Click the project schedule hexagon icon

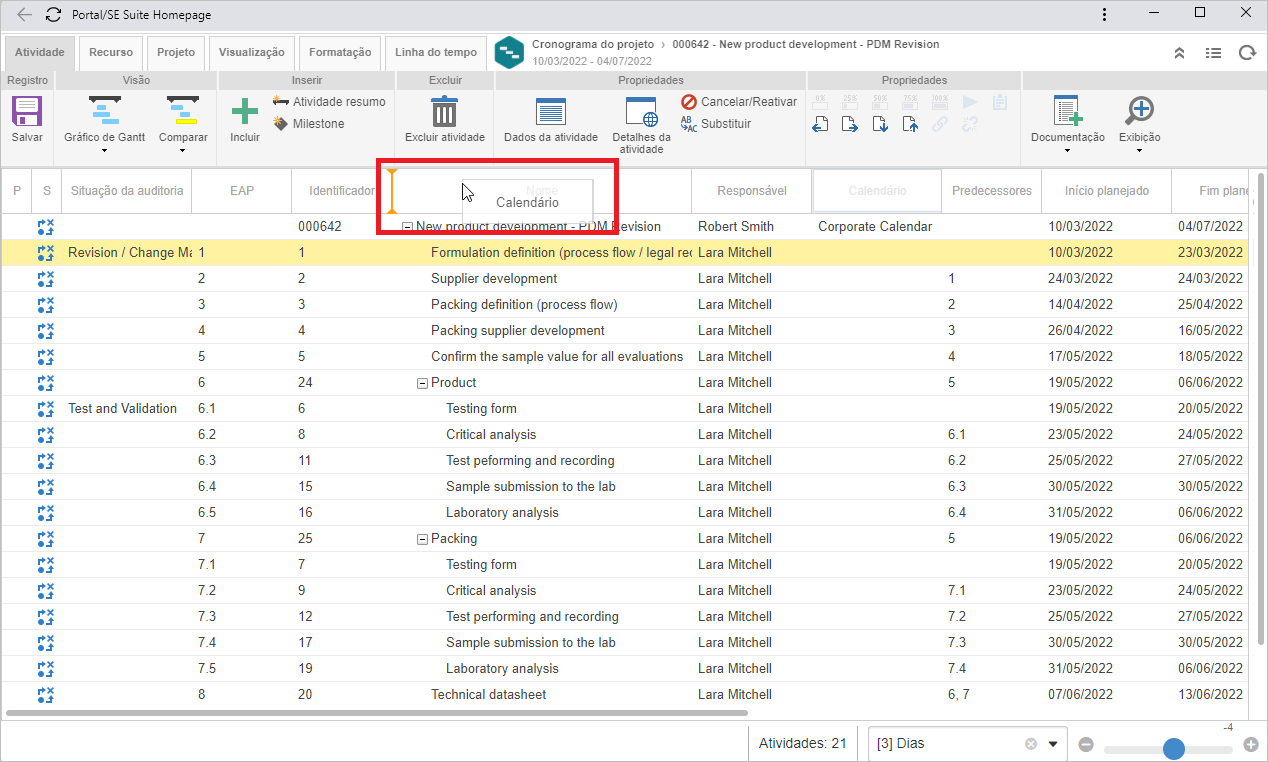pyautogui.click(x=509, y=53)
